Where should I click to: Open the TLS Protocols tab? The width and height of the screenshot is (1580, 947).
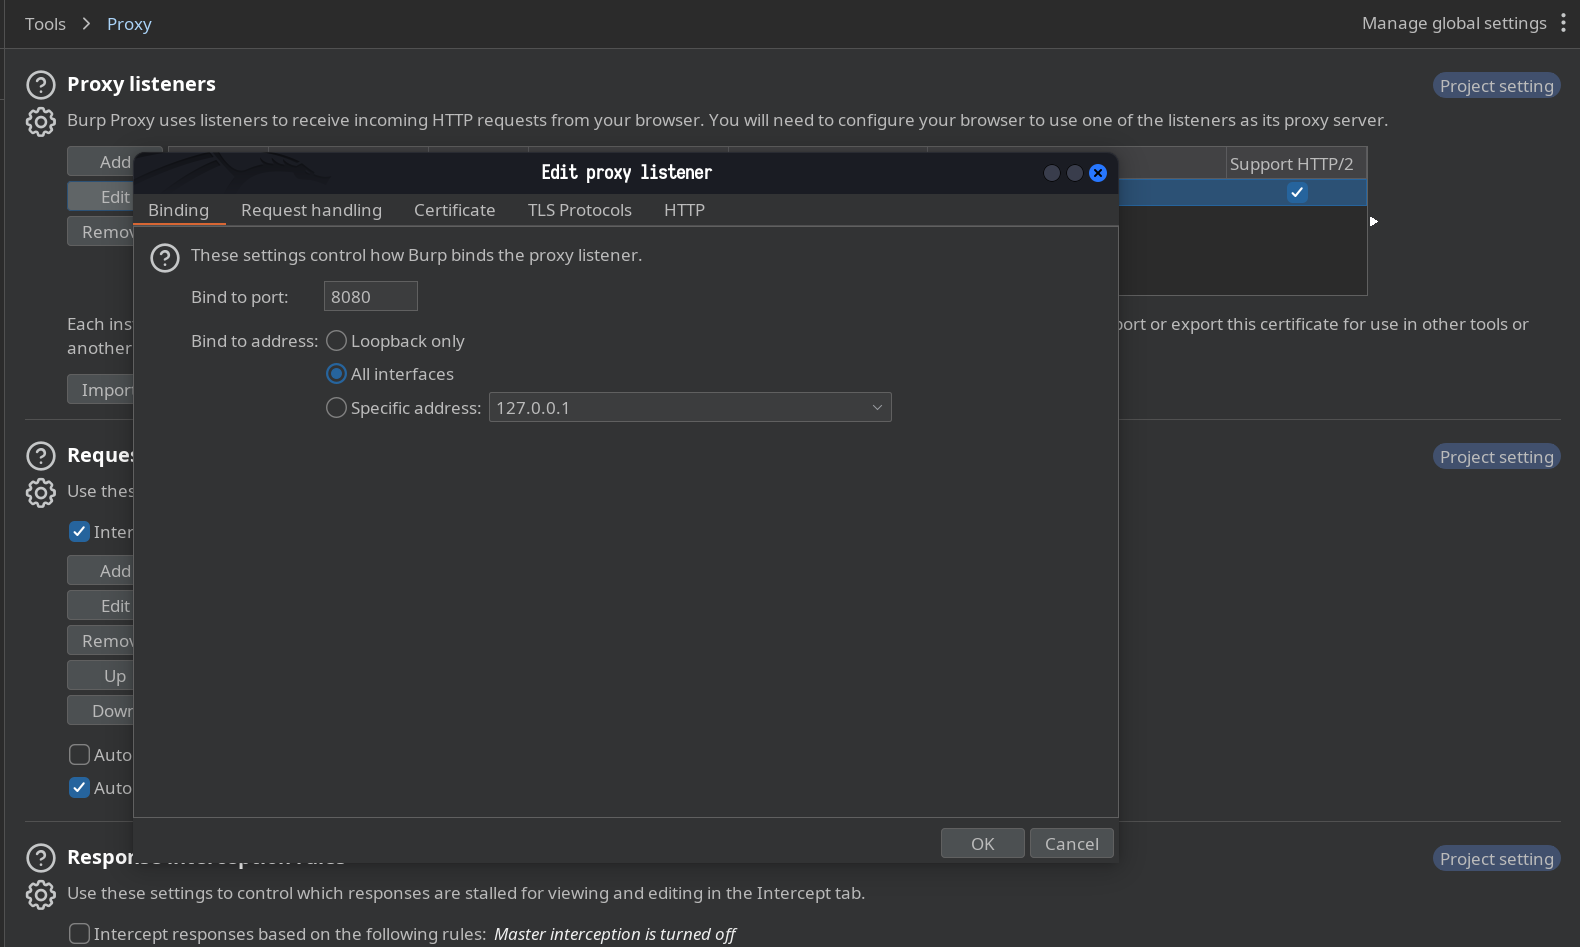pos(579,210)
